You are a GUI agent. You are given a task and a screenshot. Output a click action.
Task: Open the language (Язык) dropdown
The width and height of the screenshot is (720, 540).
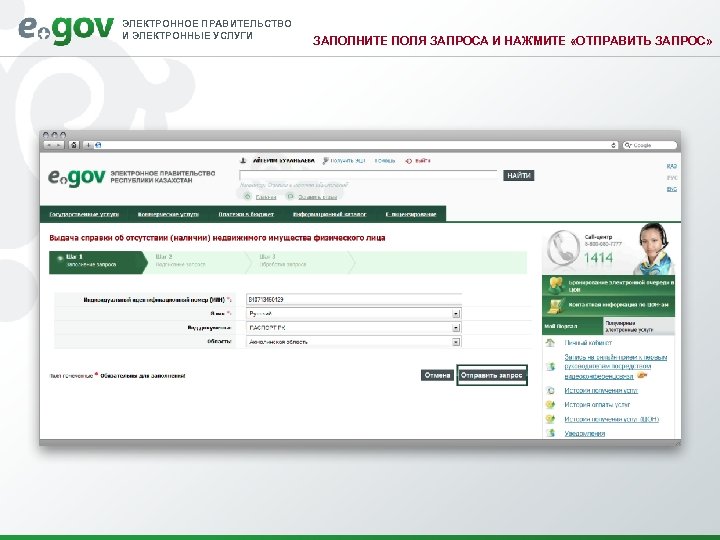point(354,314)
